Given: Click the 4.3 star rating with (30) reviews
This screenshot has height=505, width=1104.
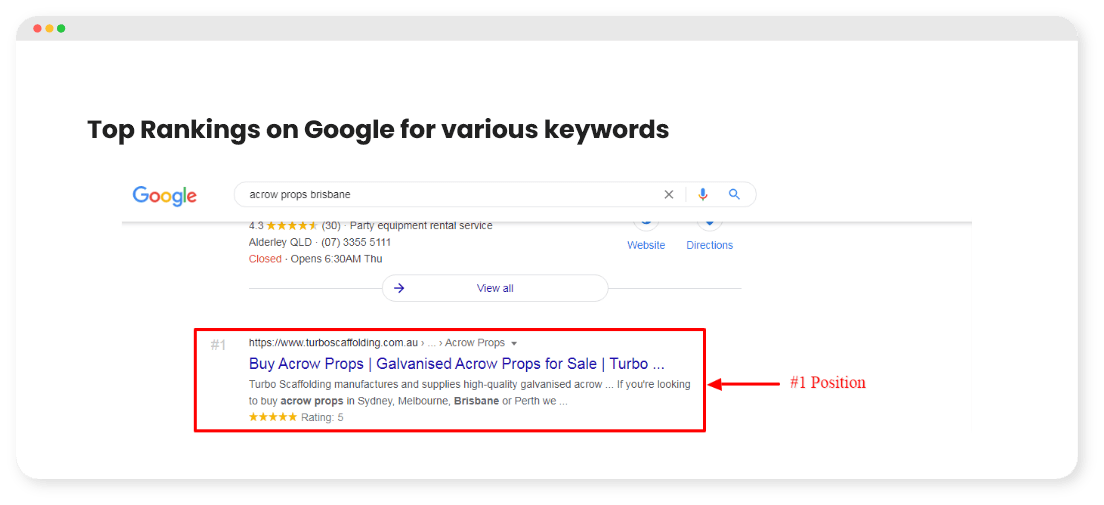Looking at the screenshot, I should coord(294,225).
